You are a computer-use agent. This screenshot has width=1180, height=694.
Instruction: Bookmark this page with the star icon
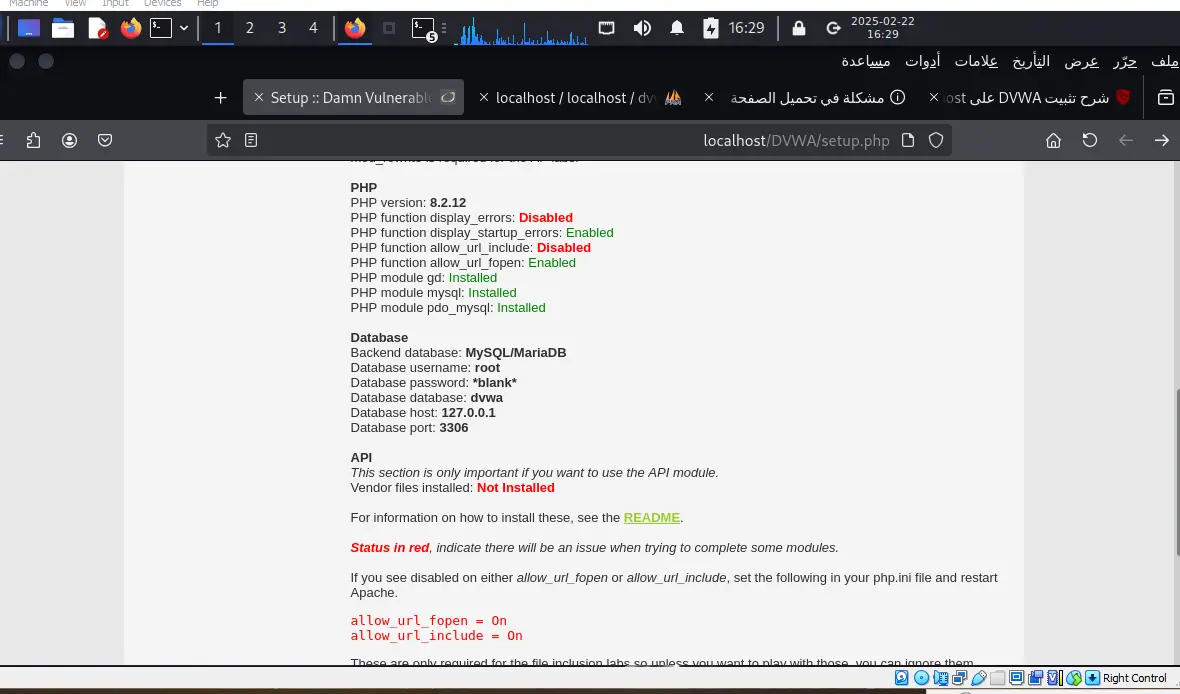223,141
